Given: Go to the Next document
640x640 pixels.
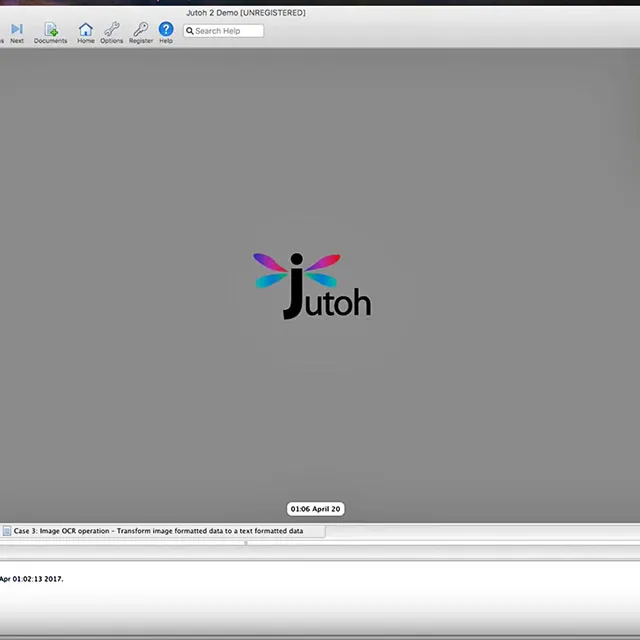Looking at the screenshot, I should [x=17, y=33].
